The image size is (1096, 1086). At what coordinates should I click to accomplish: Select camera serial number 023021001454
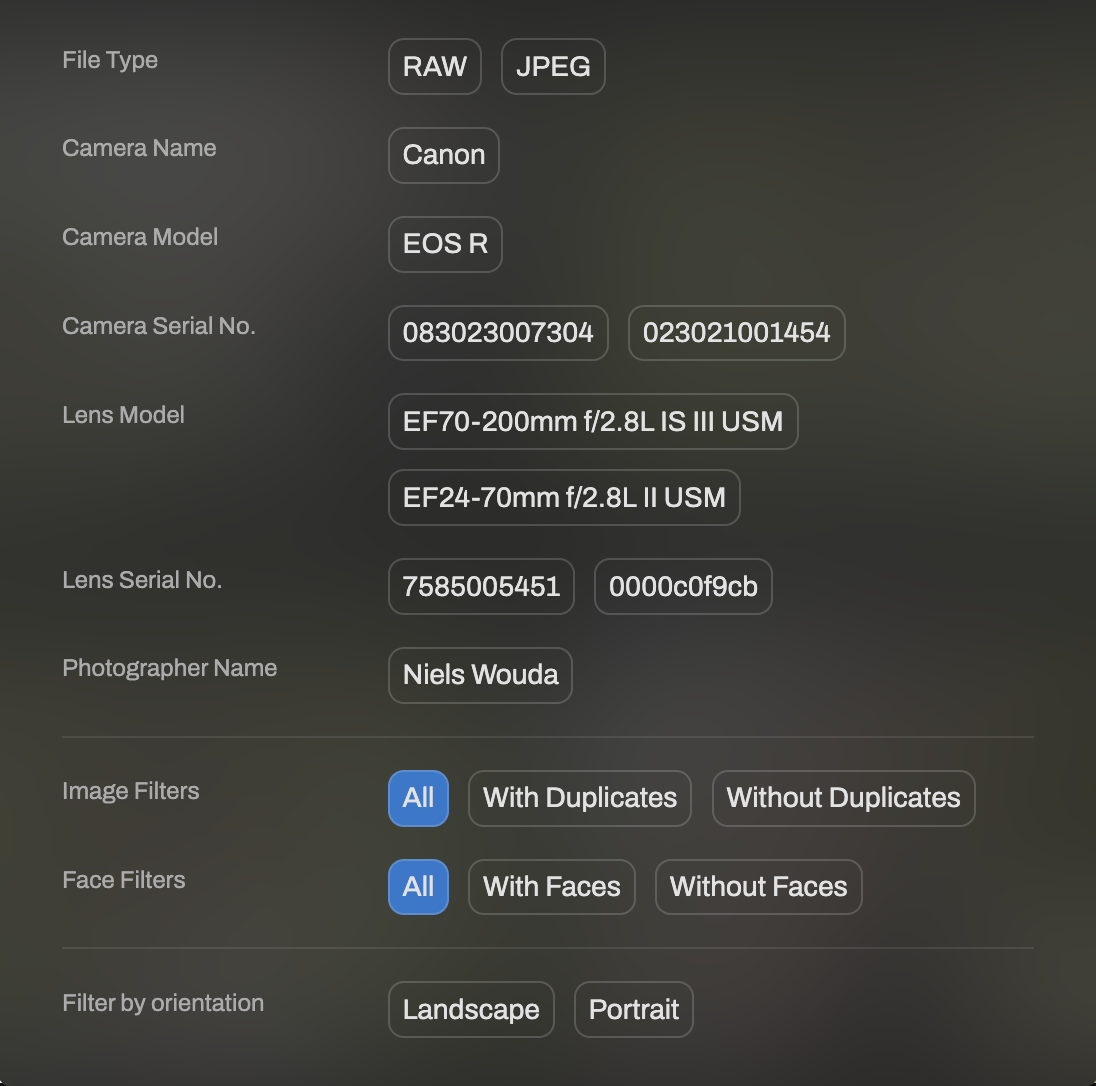point(736,333)
